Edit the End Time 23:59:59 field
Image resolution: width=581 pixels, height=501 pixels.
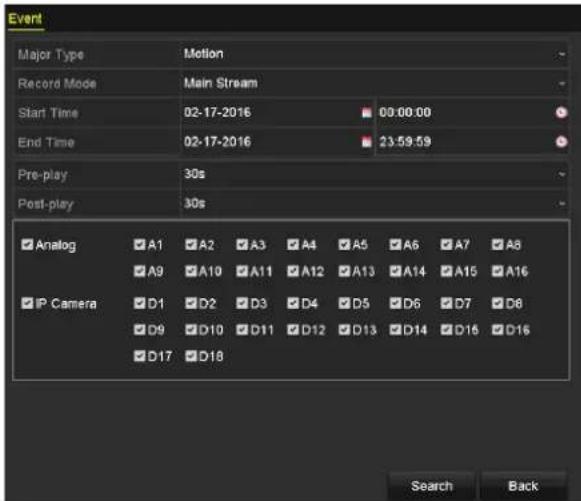pyautogui.click(x=472, y=142)
